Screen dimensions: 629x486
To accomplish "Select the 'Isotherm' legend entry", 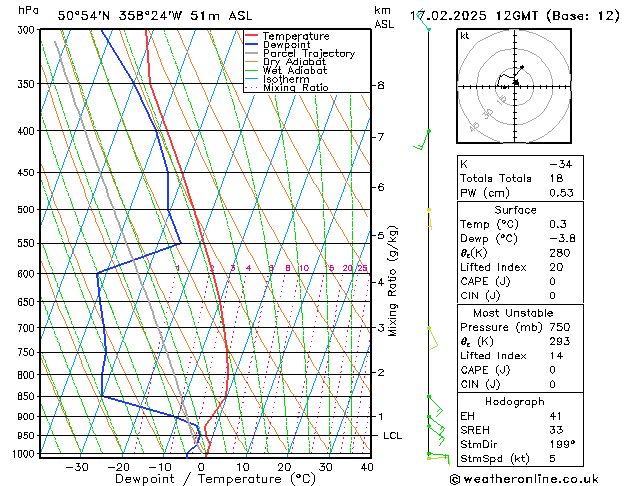I will click(277, 79).
